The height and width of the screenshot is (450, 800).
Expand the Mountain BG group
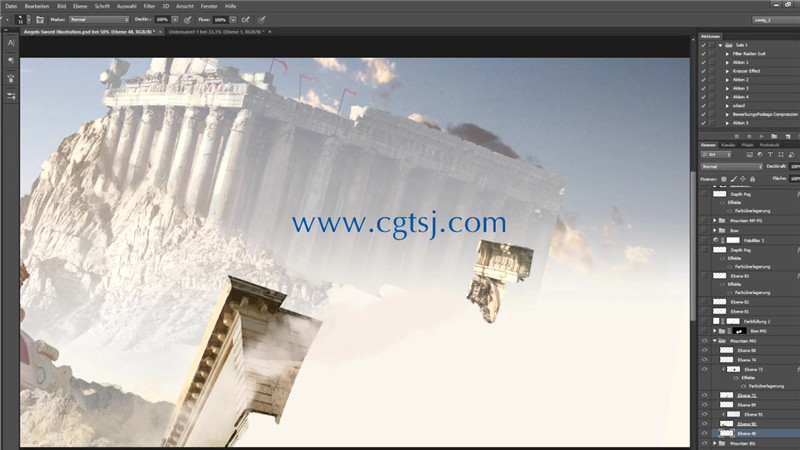pyautogui.click(x=715, y=443)
